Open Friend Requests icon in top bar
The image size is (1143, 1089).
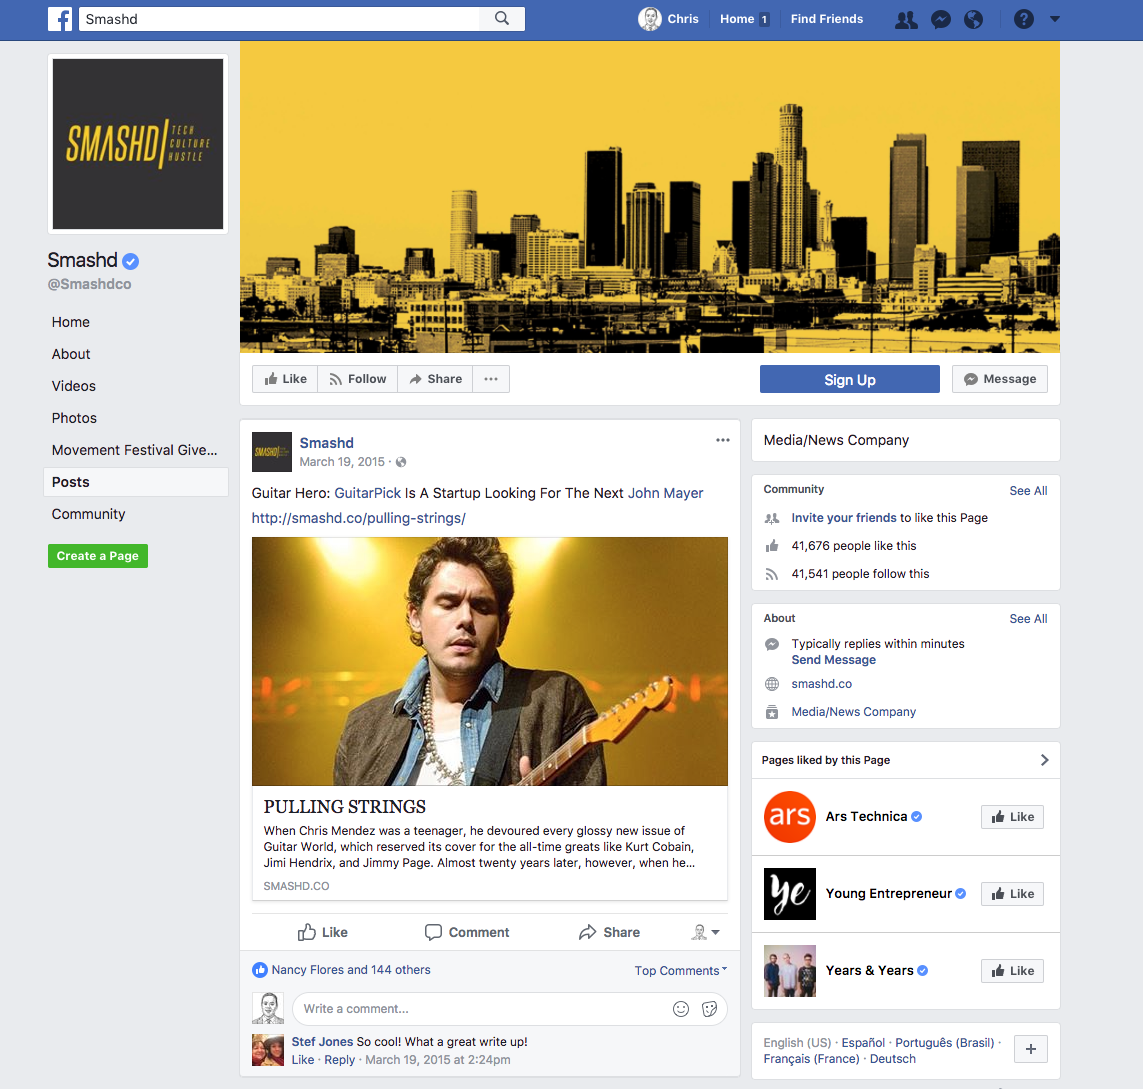906,20
